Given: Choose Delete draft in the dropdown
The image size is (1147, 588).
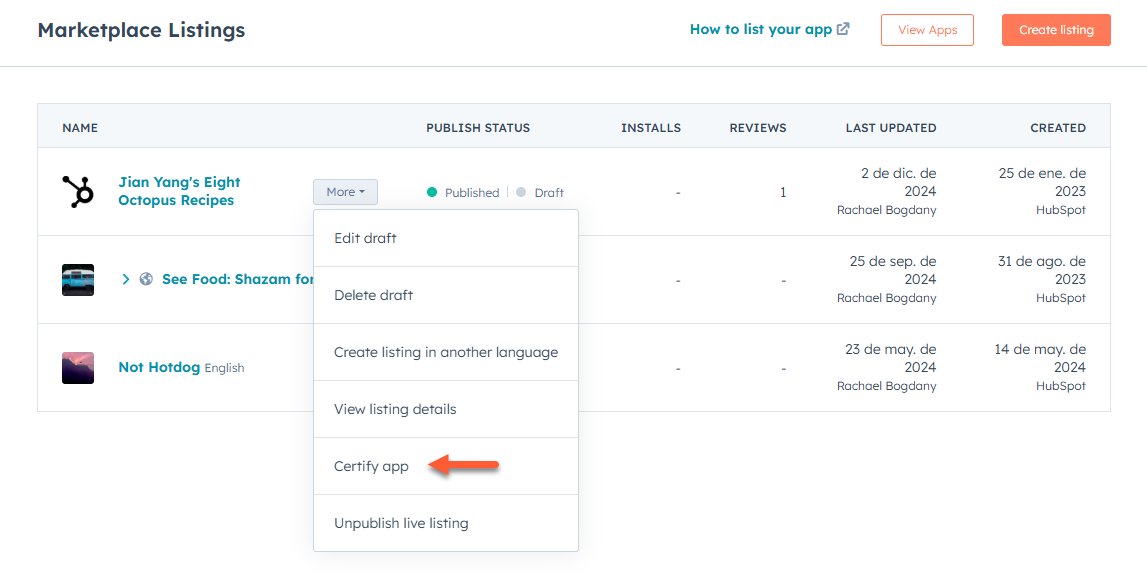Looking at the screenshot, I should pos(373,295).
